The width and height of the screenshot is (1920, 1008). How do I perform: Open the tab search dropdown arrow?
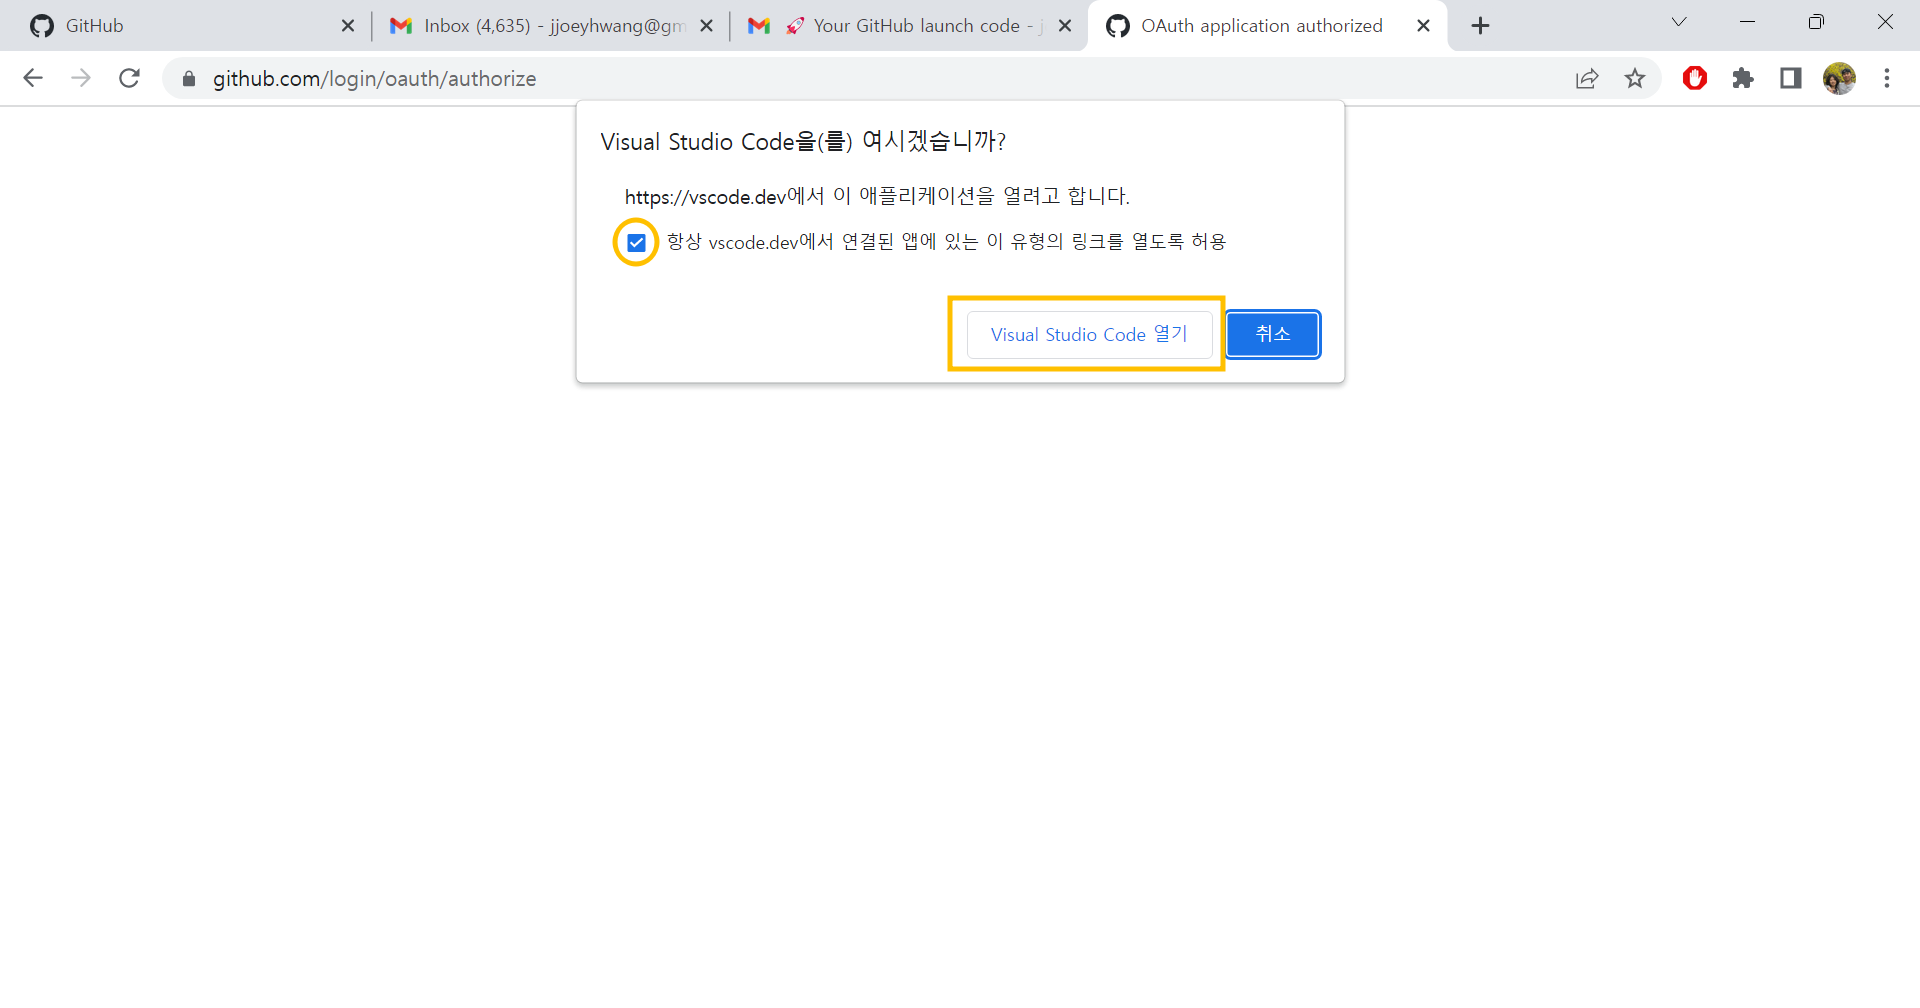[1679, 22]
